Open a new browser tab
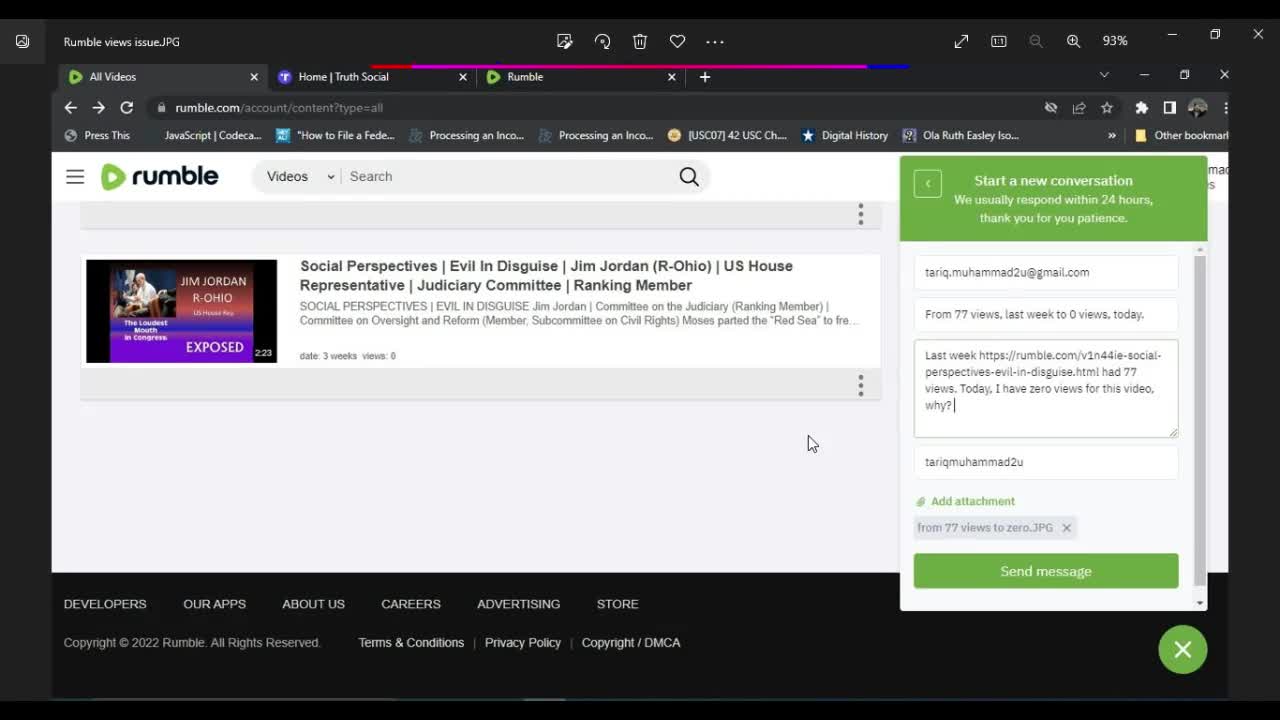This screenshot has width=1280, height=720. tap(705, 77)
